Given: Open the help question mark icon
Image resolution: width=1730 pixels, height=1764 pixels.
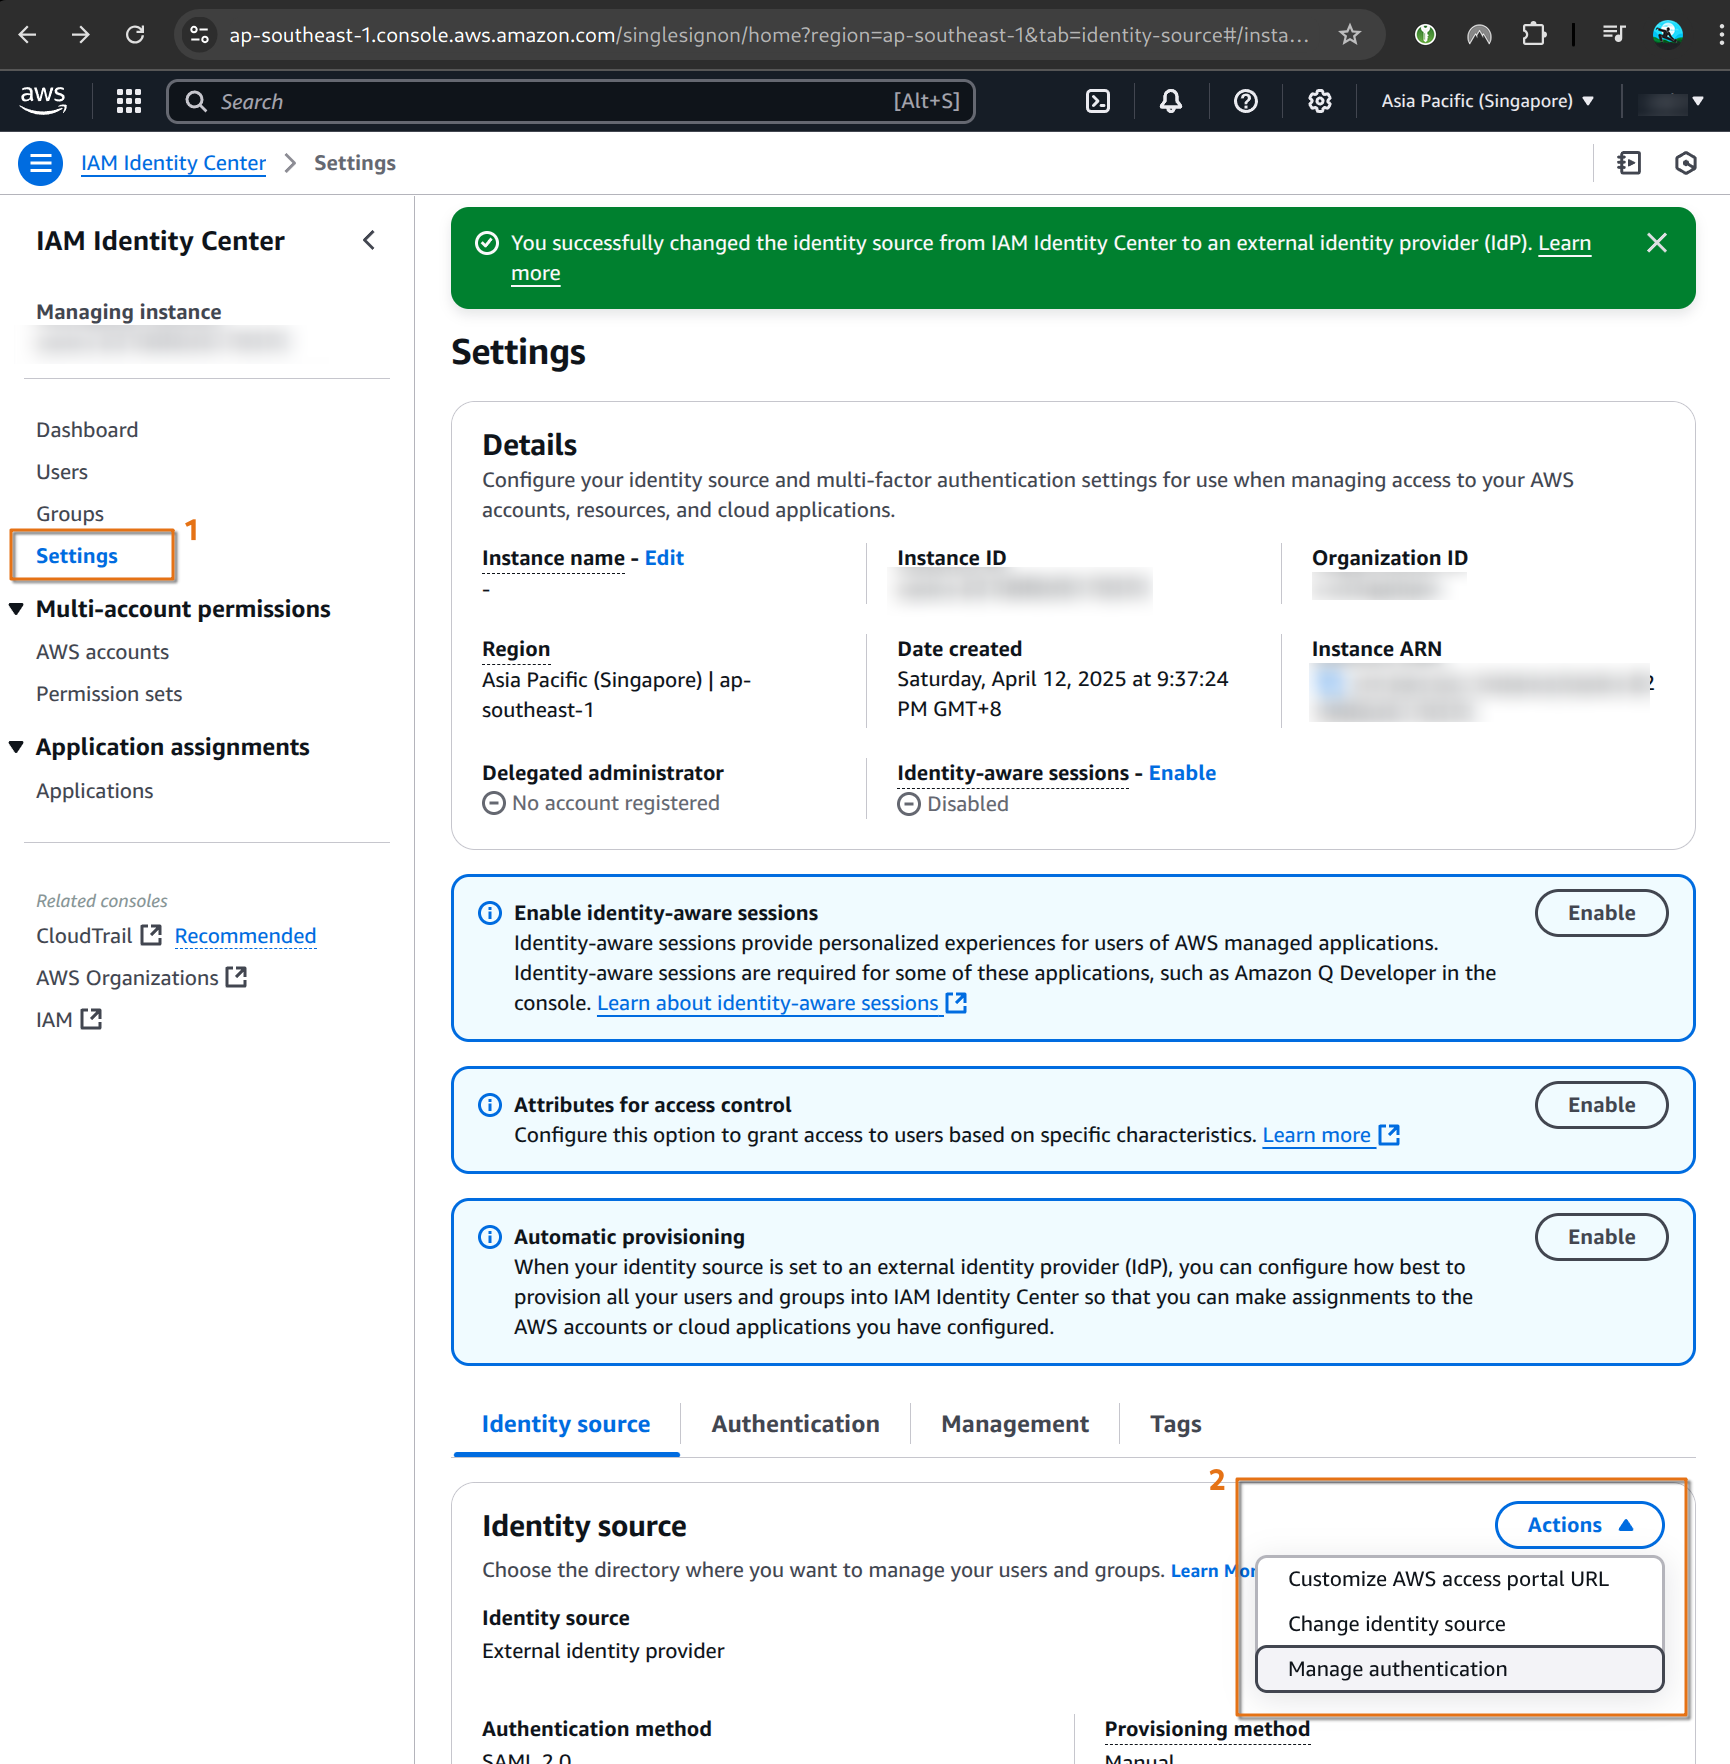Looking at the screenshot, I should (x=1245, y=101).
